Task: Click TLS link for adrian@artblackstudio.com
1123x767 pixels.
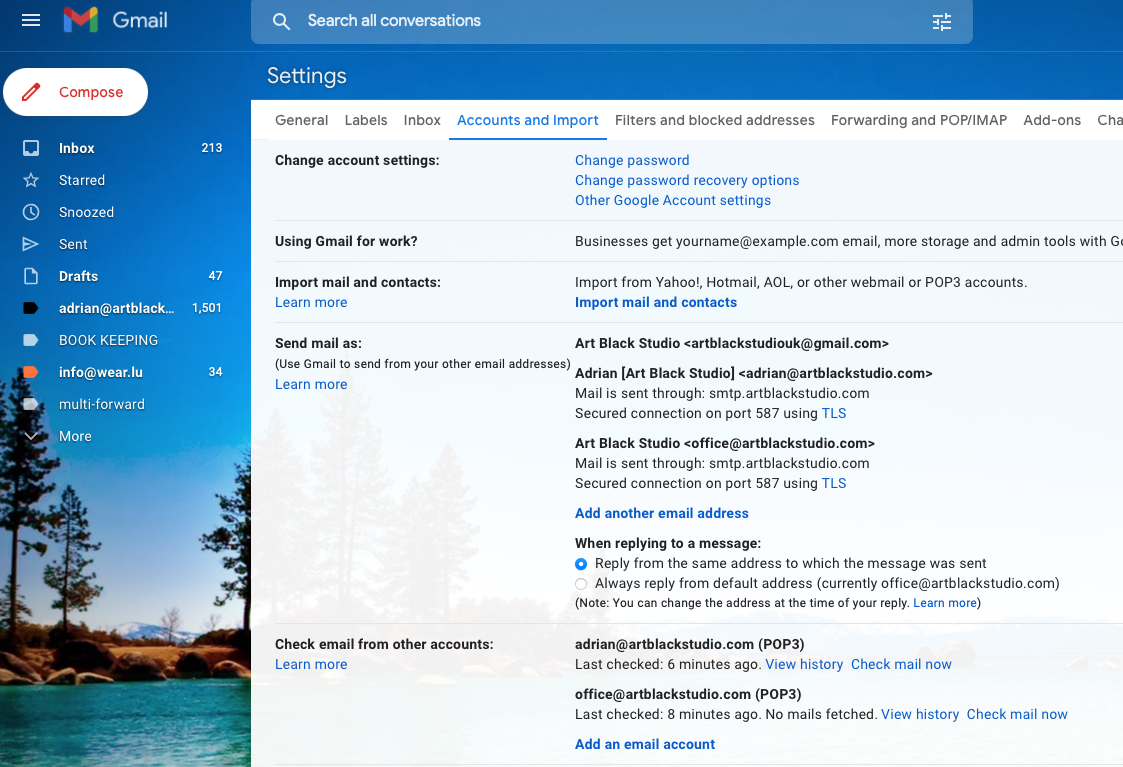Action: (834, 413)
